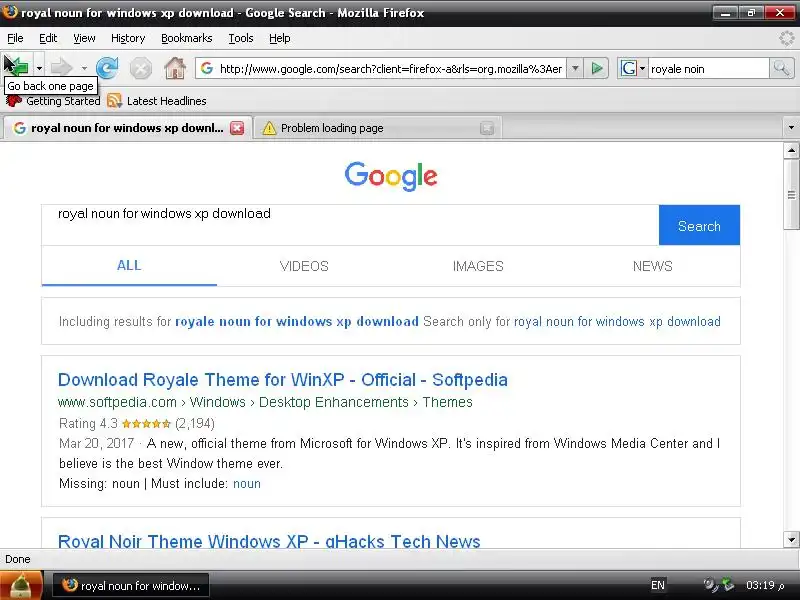Viewport: 800px width, 600px height.
Task: Open the History menu
Action: (128, 38)
